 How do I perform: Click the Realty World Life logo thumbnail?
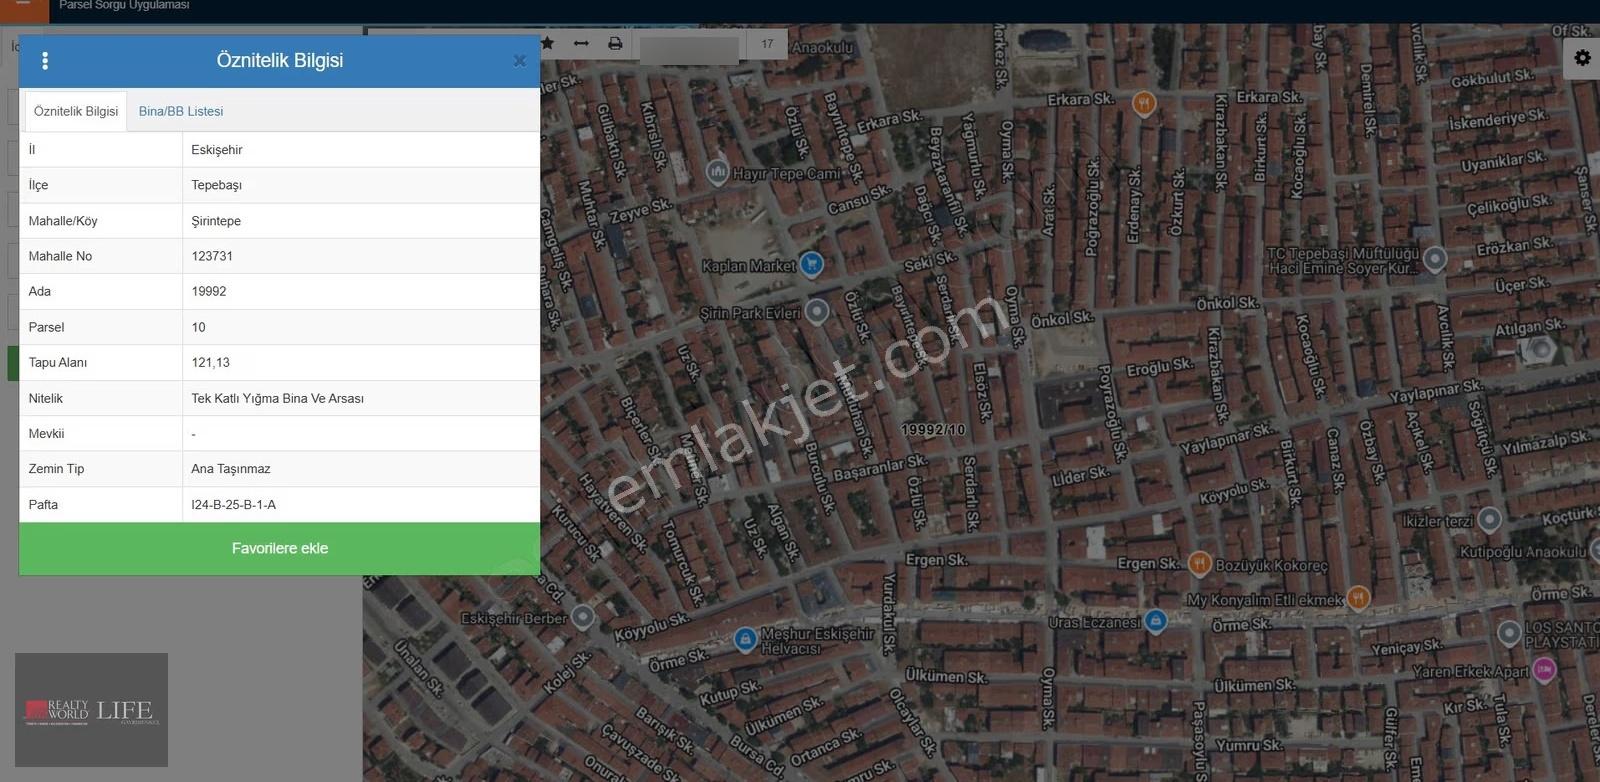91,710
